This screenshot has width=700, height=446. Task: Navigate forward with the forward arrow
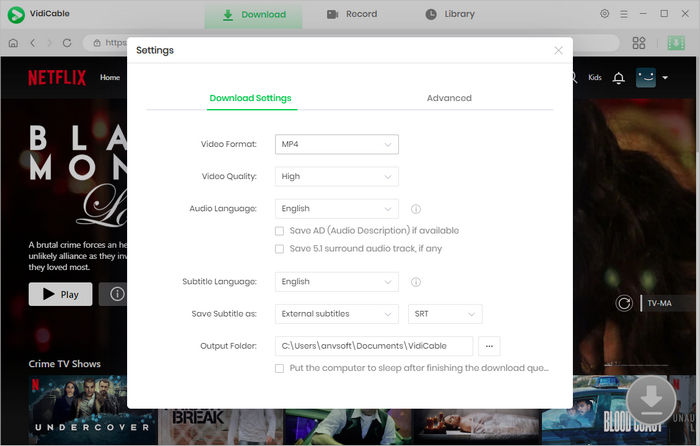click(50, 43)
